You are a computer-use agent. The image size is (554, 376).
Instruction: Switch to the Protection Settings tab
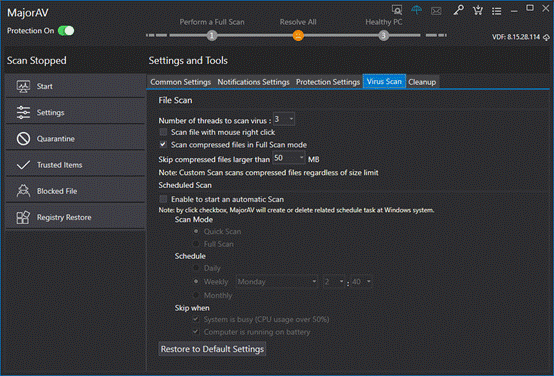(x=328, y=82)
